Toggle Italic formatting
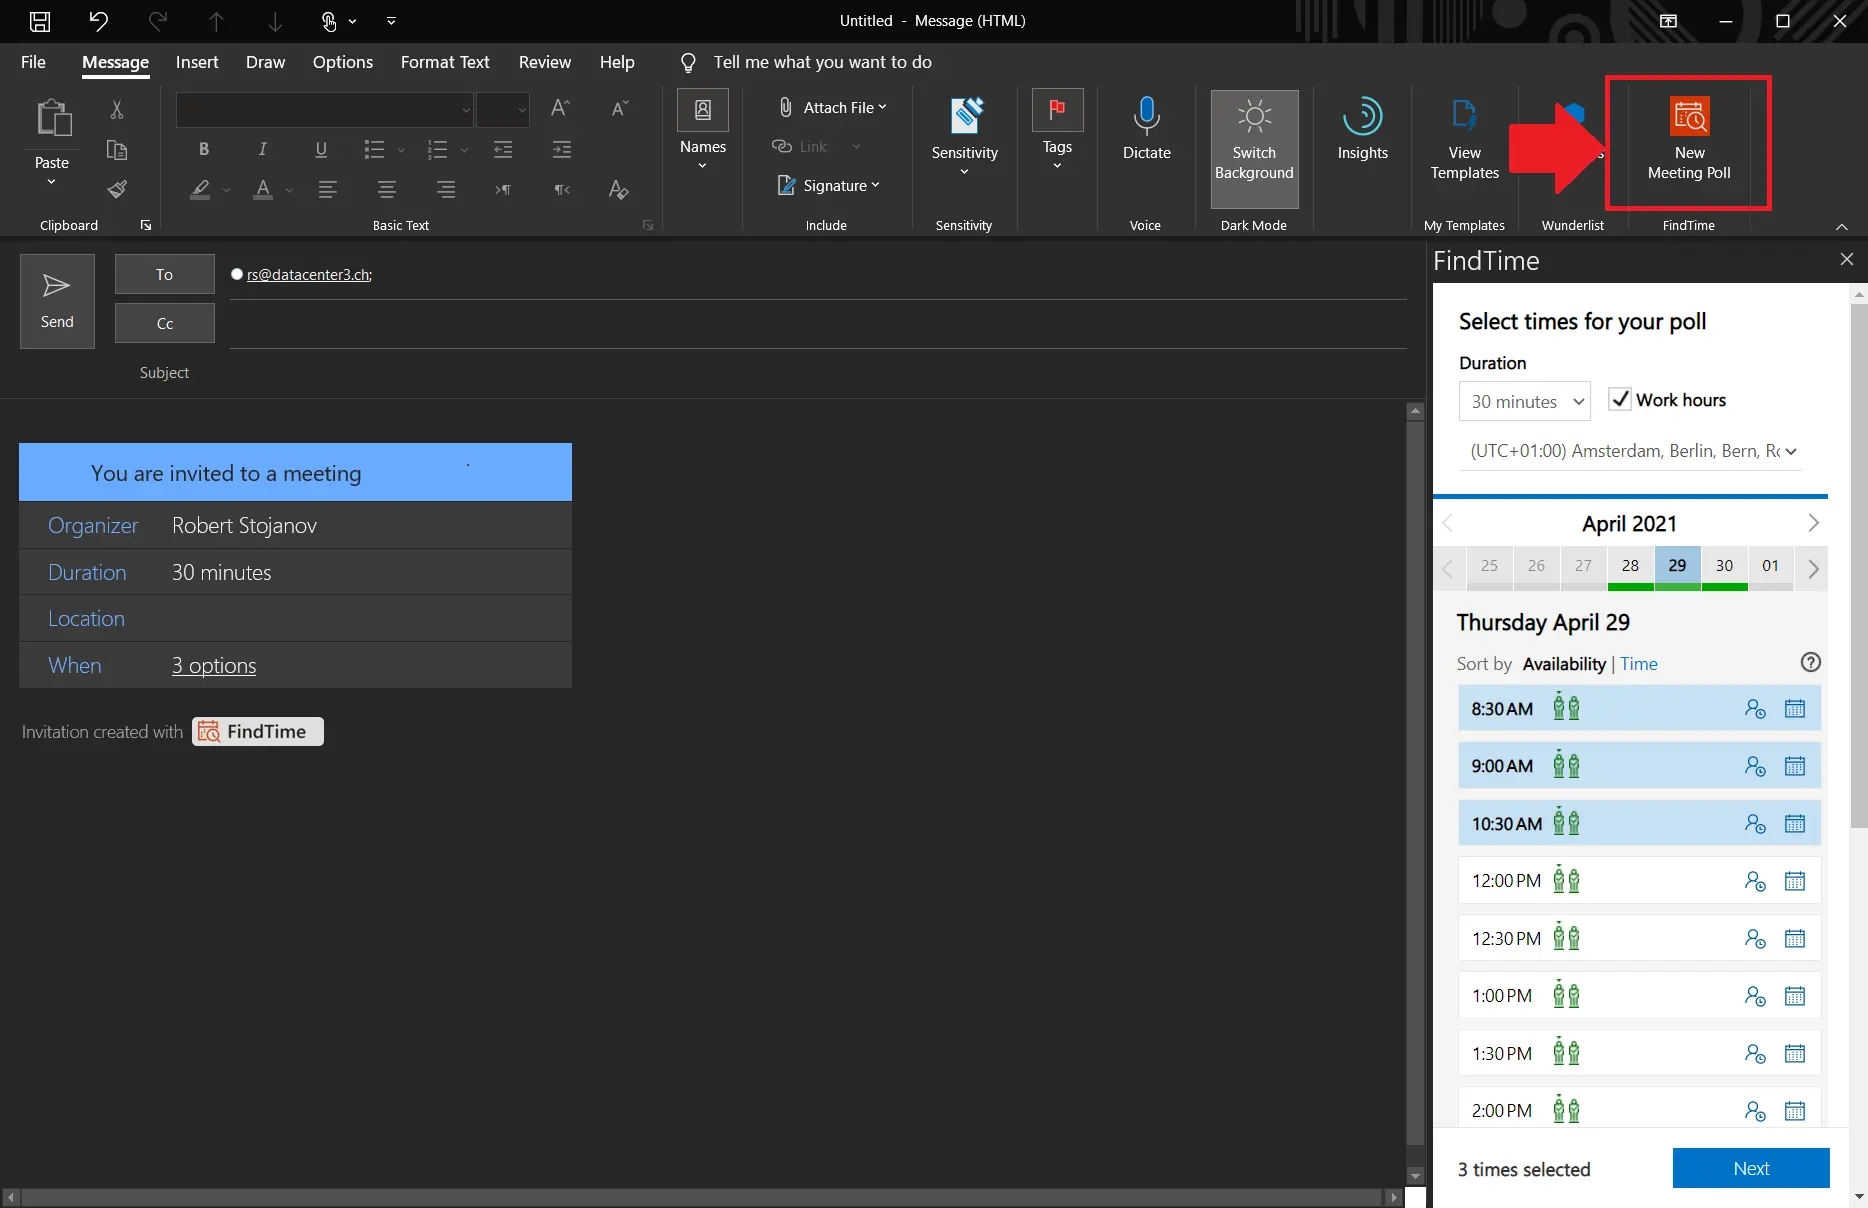 pos(262,149)
